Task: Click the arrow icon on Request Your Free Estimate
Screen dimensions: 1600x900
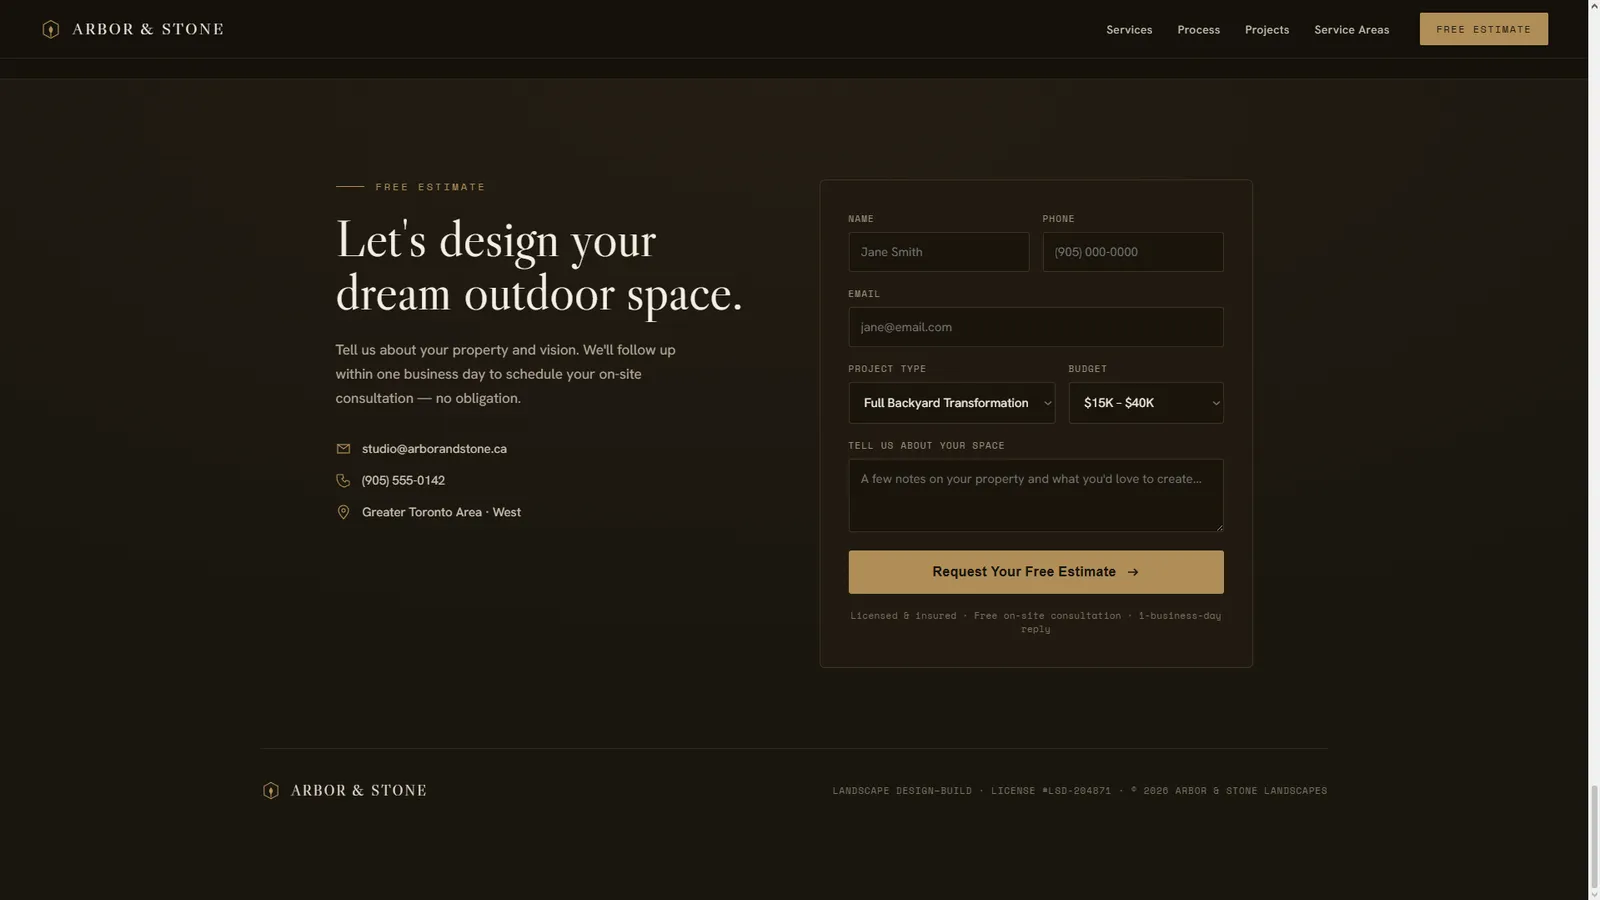Action: point(1133,572)
